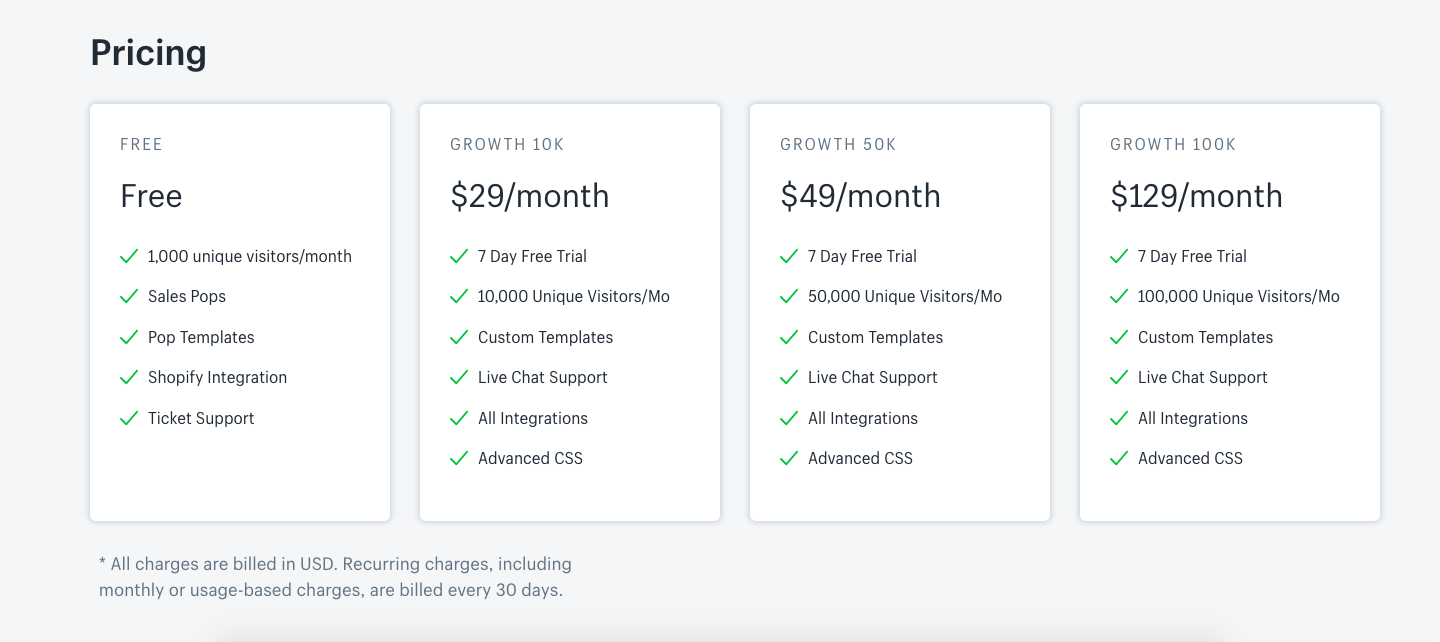Click the checkmark beside "Custom Templates" in Growth 50K
Viewport: 1440px width, 642px height.
(788, 337)
